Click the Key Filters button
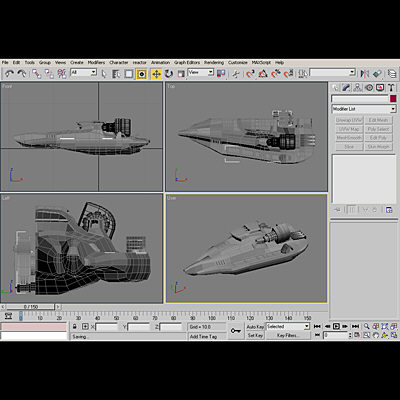The image size is (400, 400). pos(288,335)
